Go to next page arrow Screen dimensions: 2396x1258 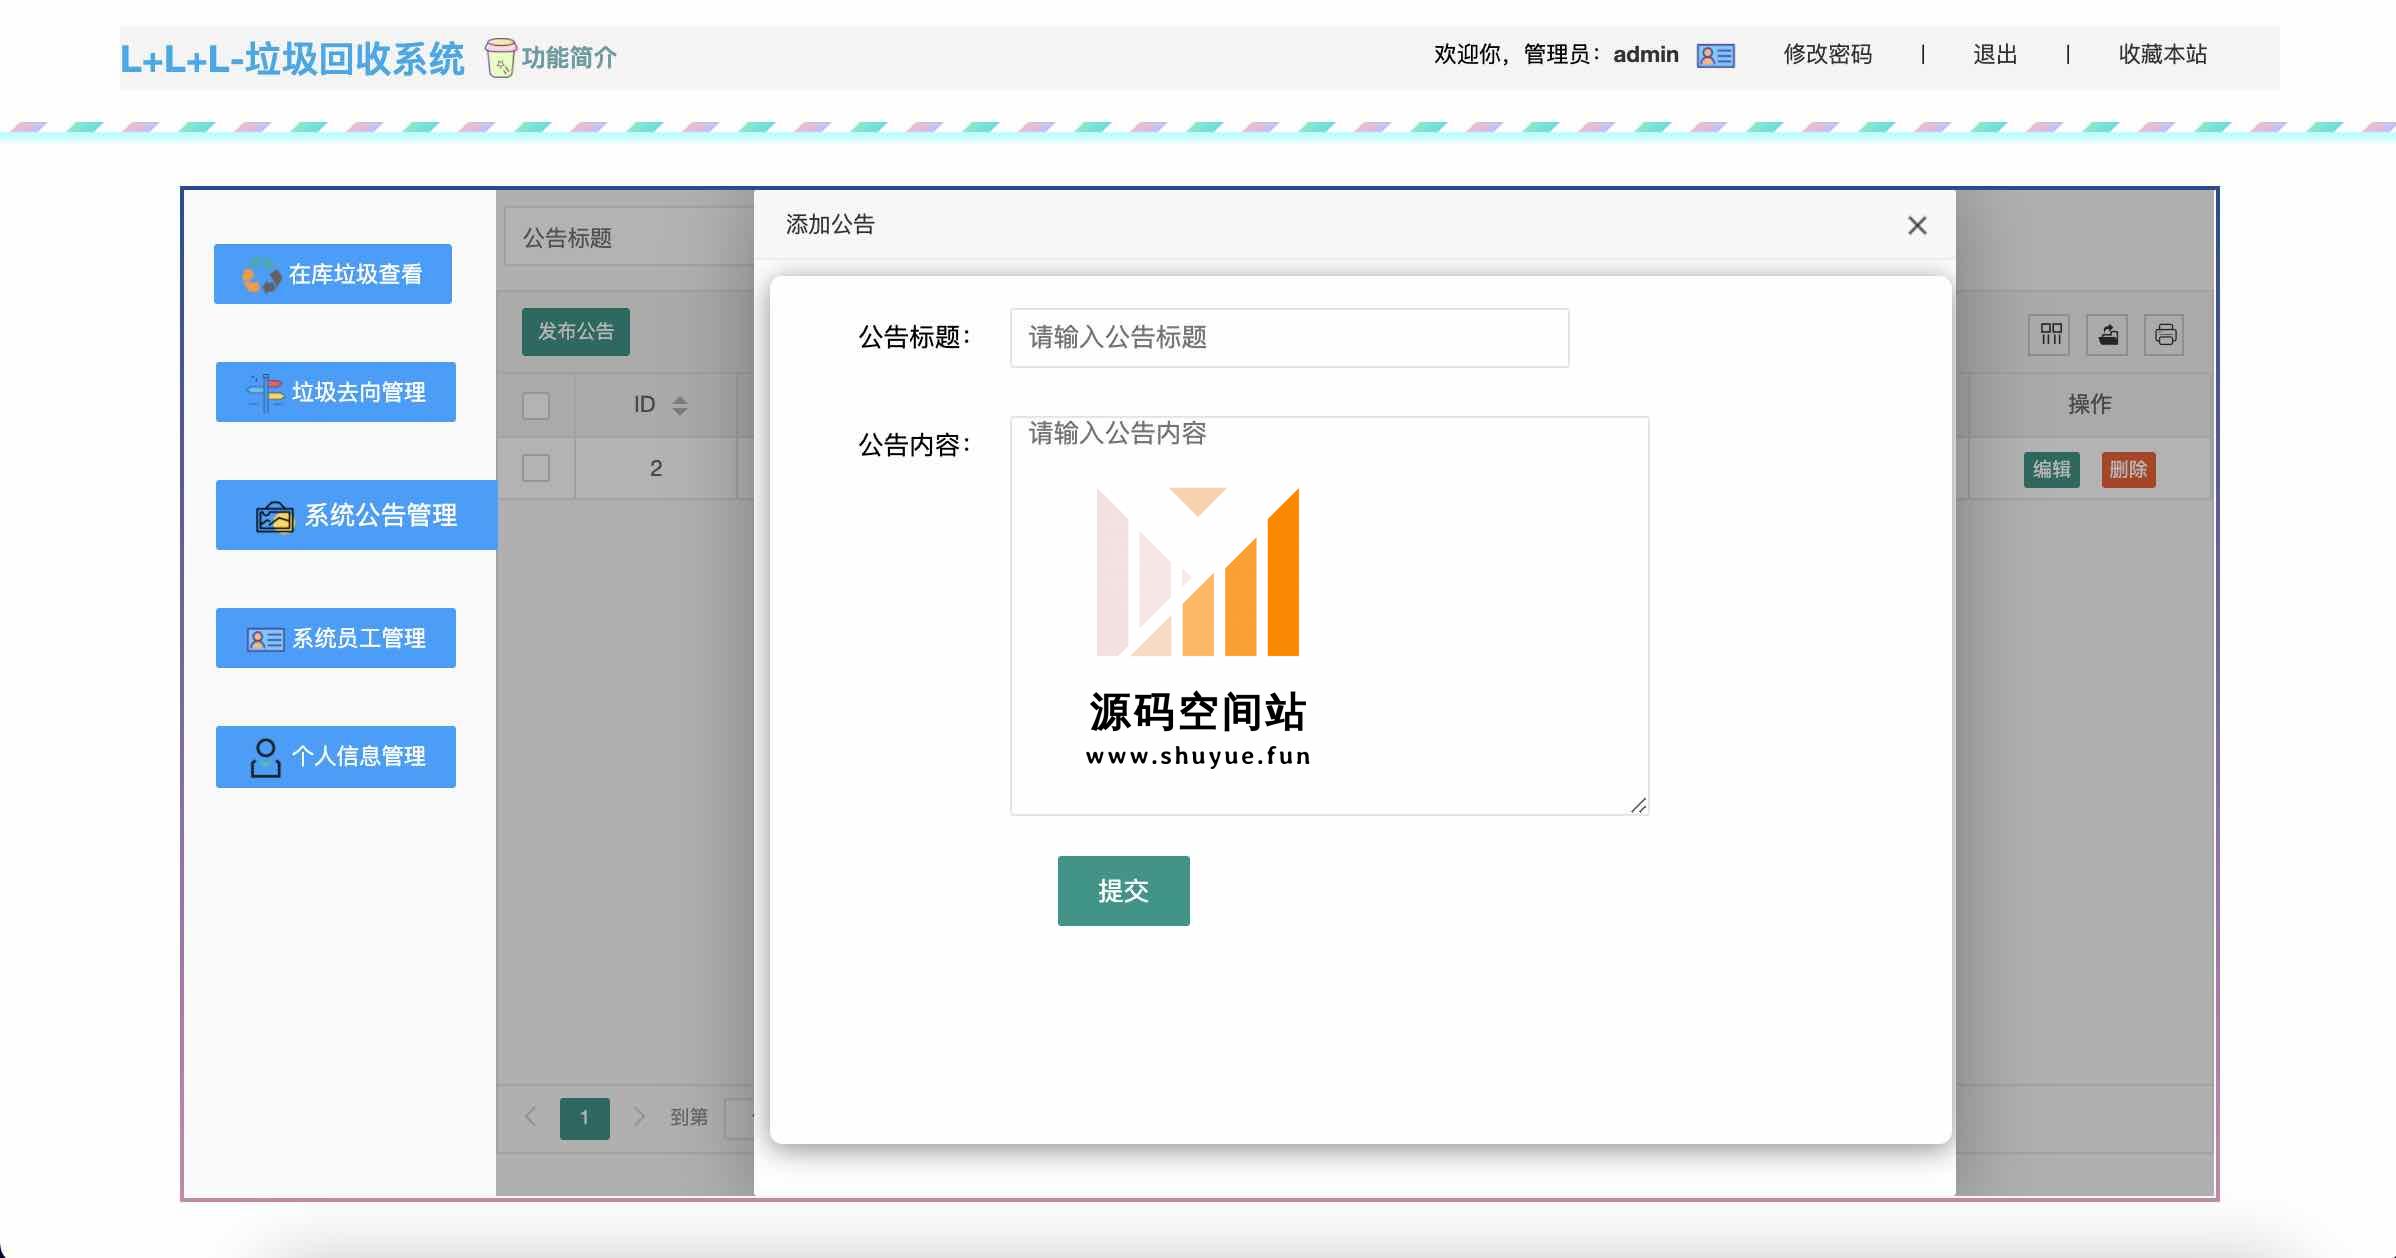point(639,1116)
